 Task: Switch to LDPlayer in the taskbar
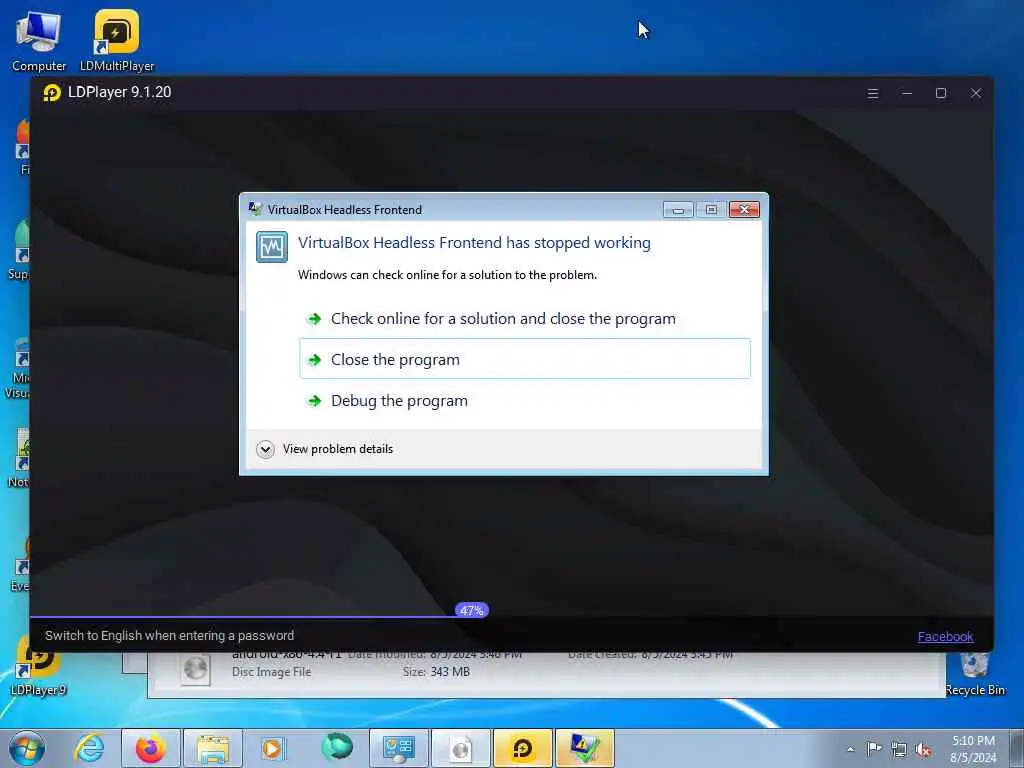pos(523,748)
